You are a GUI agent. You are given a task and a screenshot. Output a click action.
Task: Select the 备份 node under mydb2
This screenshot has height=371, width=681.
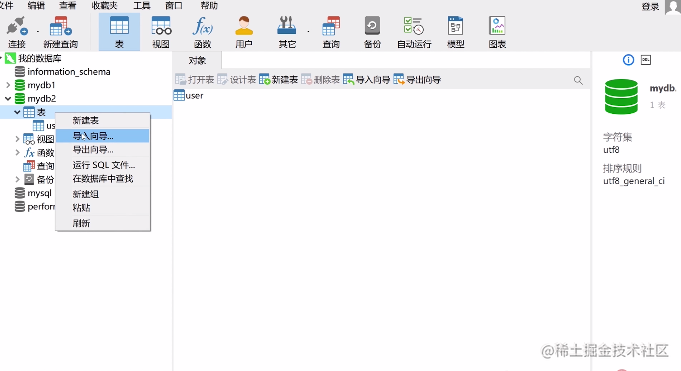click(45, 179)
